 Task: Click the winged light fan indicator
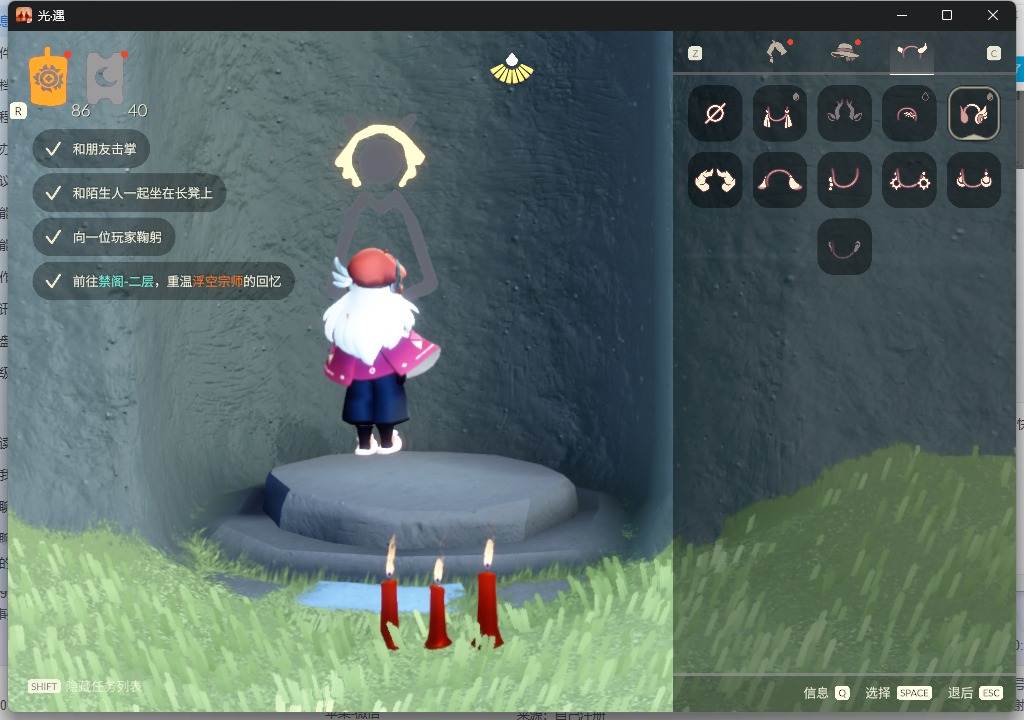[512, 69]
